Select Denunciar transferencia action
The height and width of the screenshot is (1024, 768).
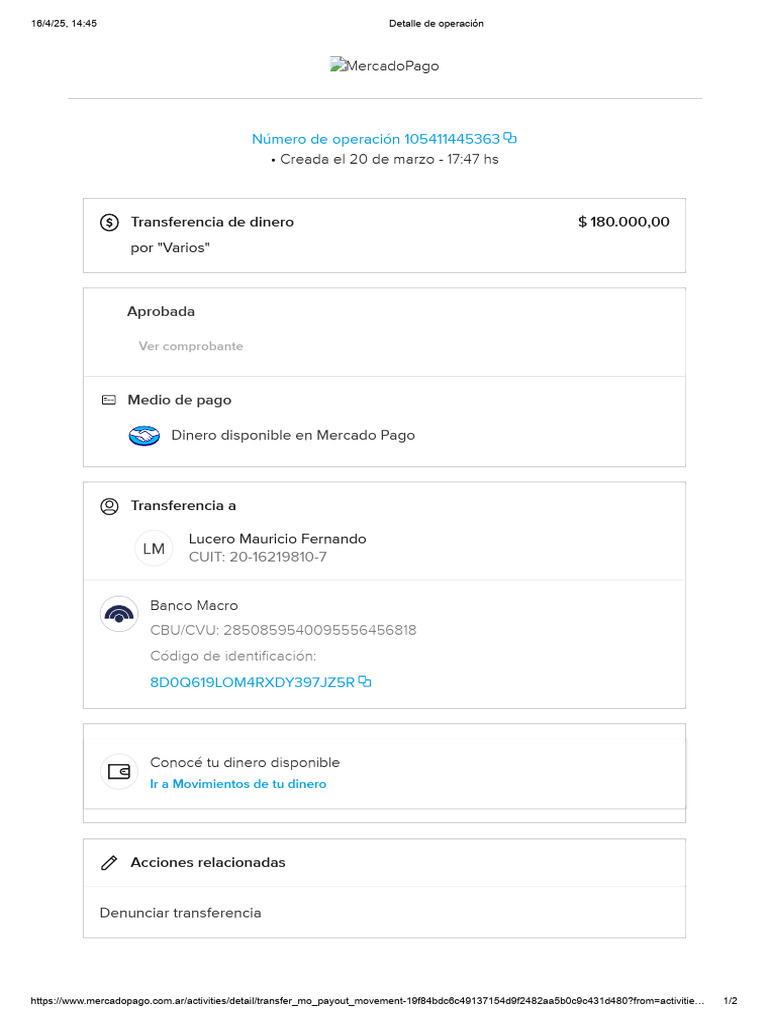(181, 913)
